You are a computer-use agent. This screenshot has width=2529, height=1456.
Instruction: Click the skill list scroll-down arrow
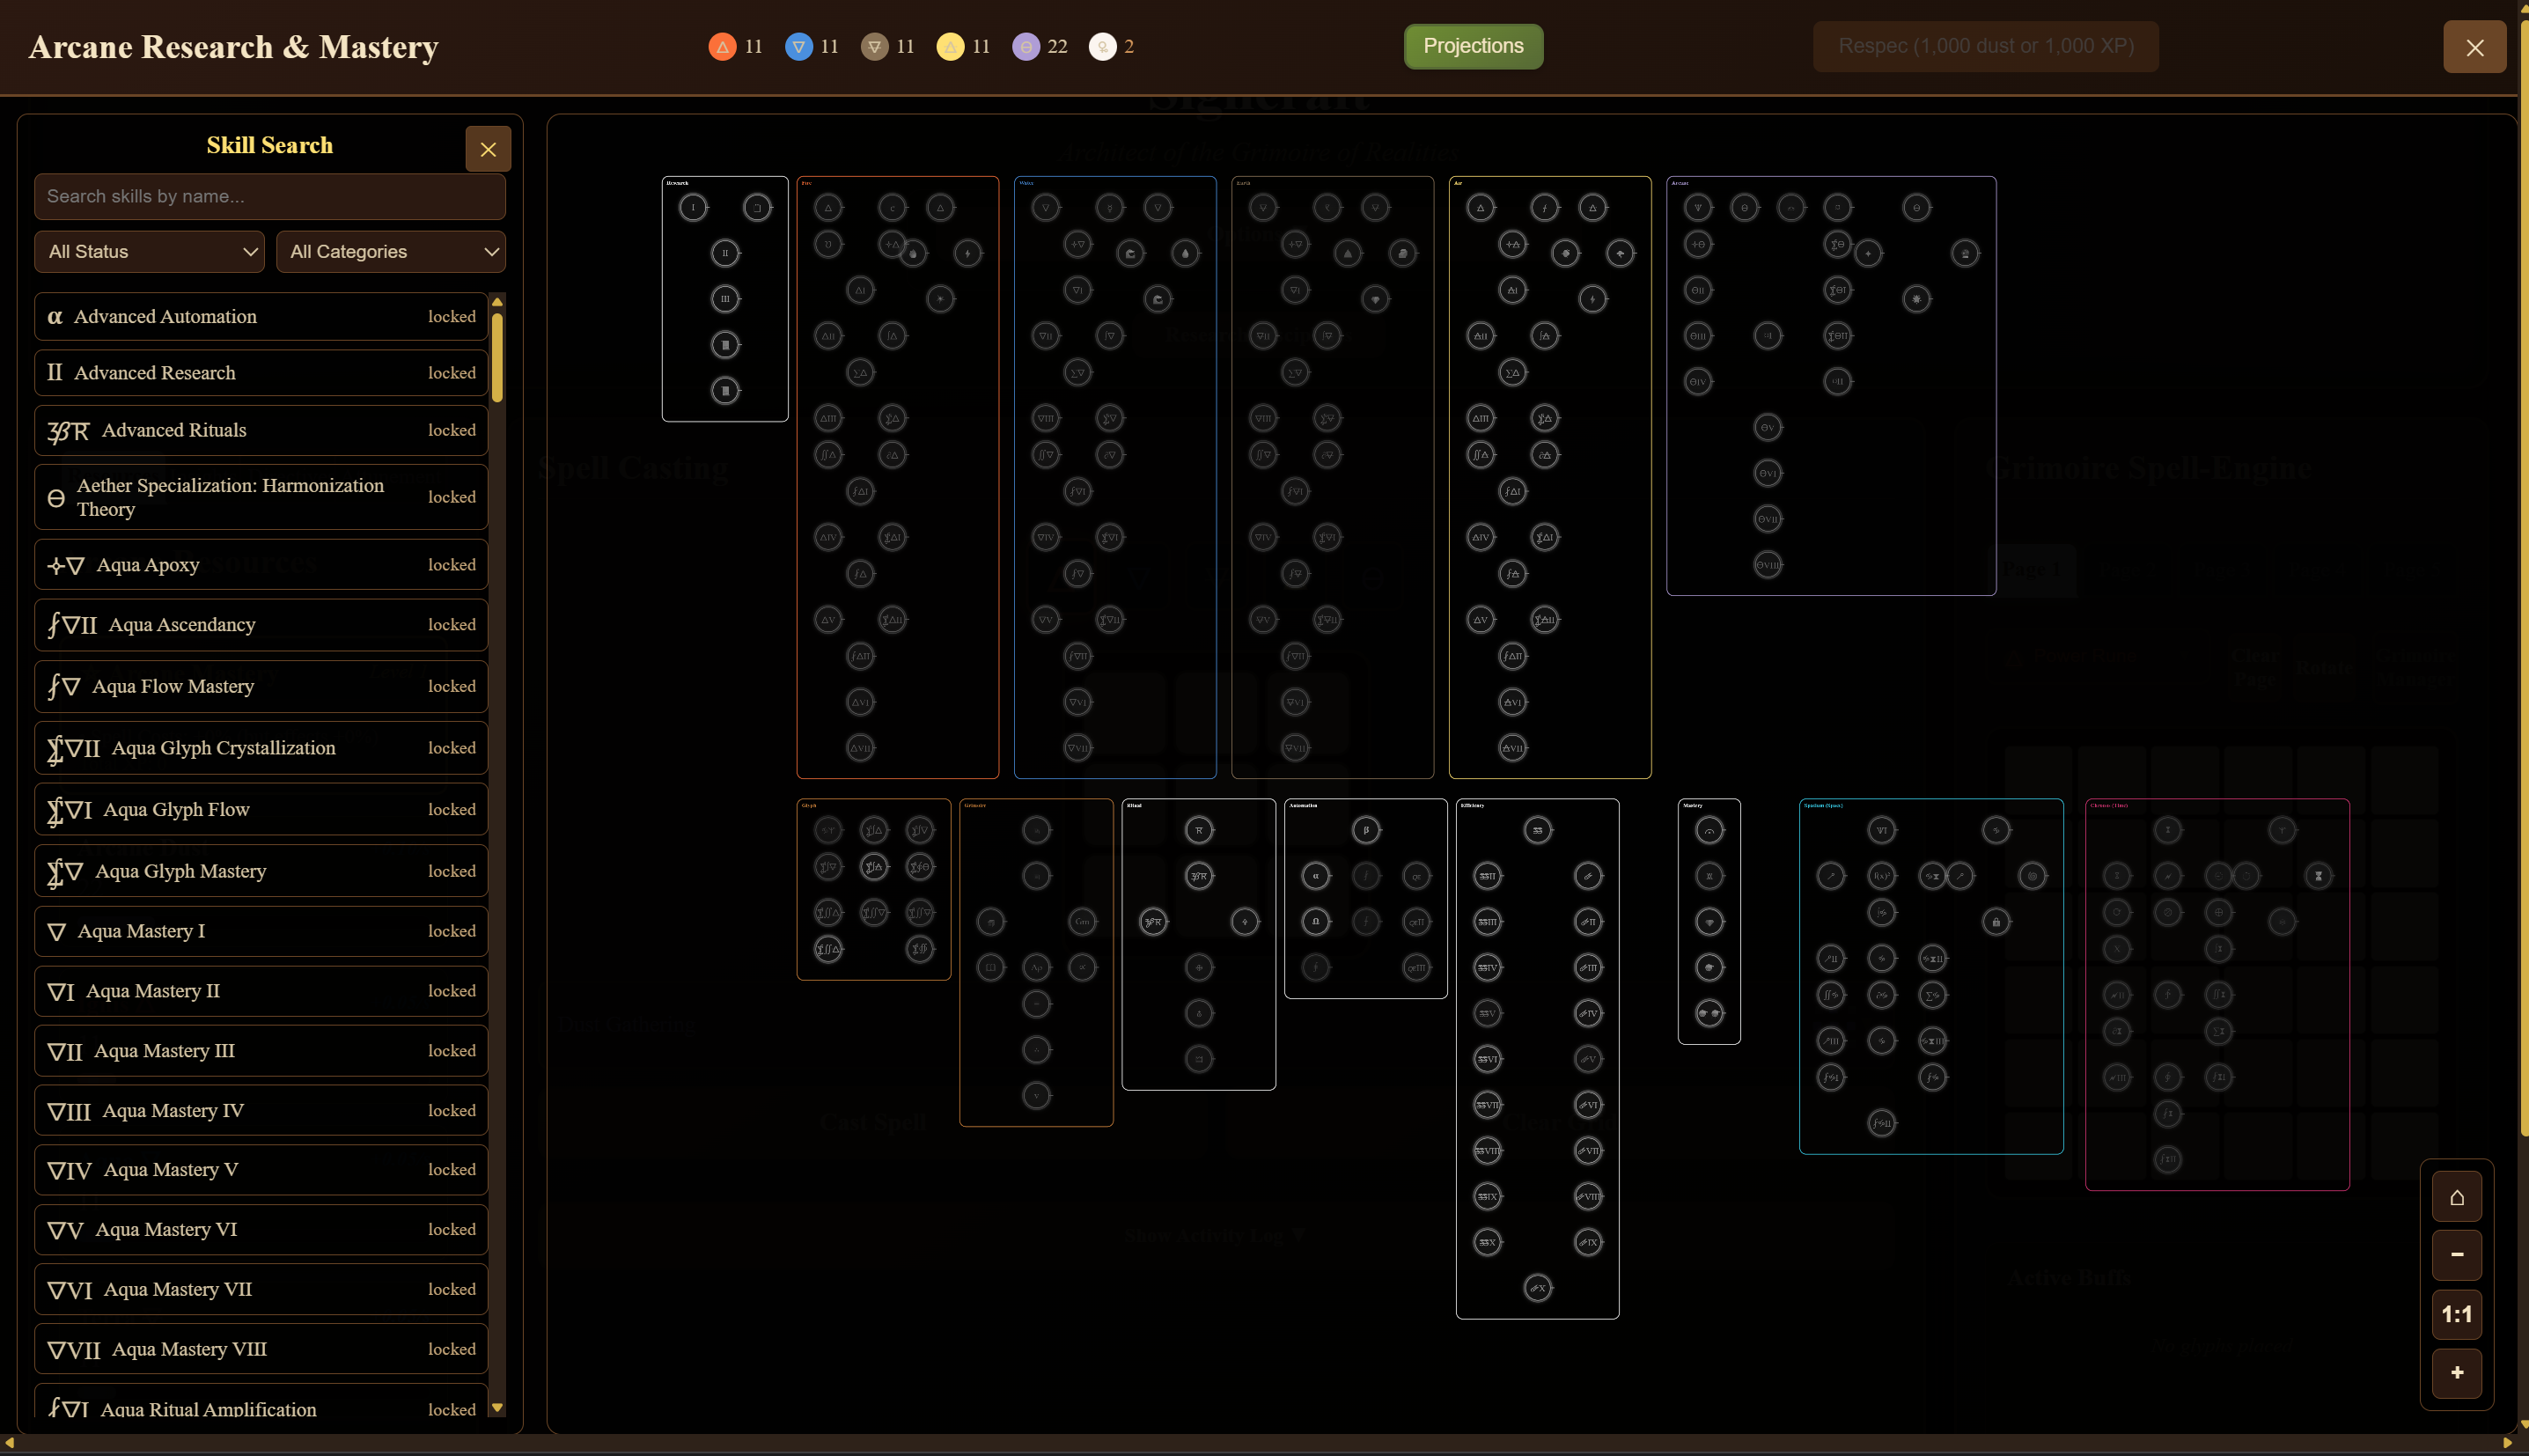pyautogui.click(x=497, y=1408)
